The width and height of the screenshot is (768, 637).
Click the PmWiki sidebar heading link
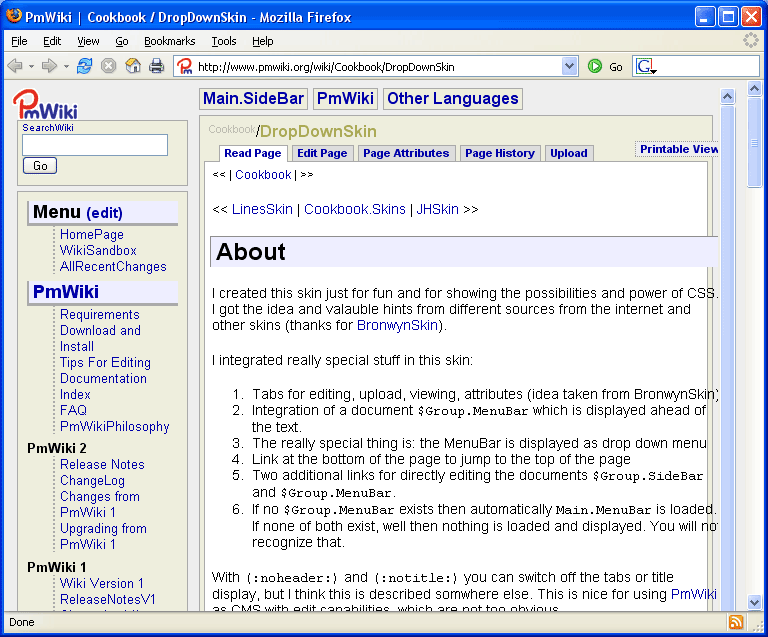point(66,292)
